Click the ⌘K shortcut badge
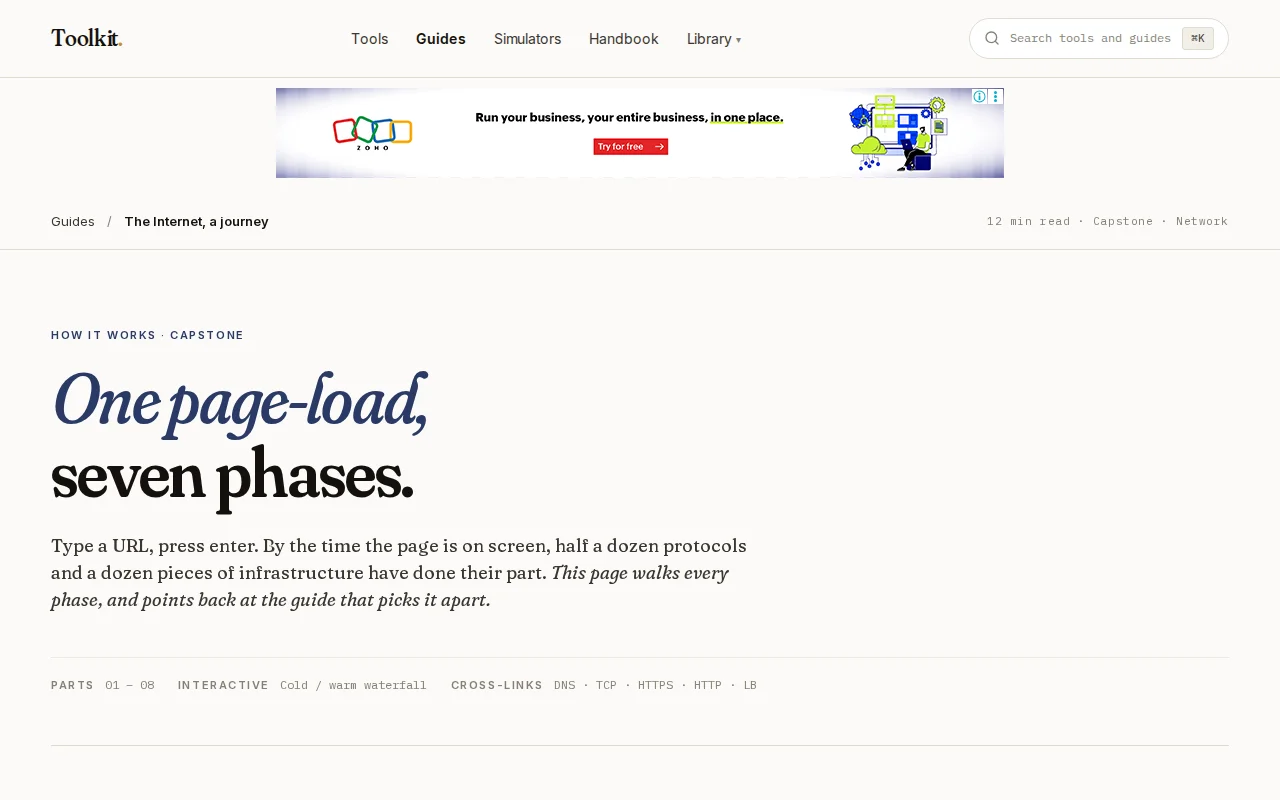Image resolution: width=1280 pixels, height=800 pixels. tap(1197, 38)
